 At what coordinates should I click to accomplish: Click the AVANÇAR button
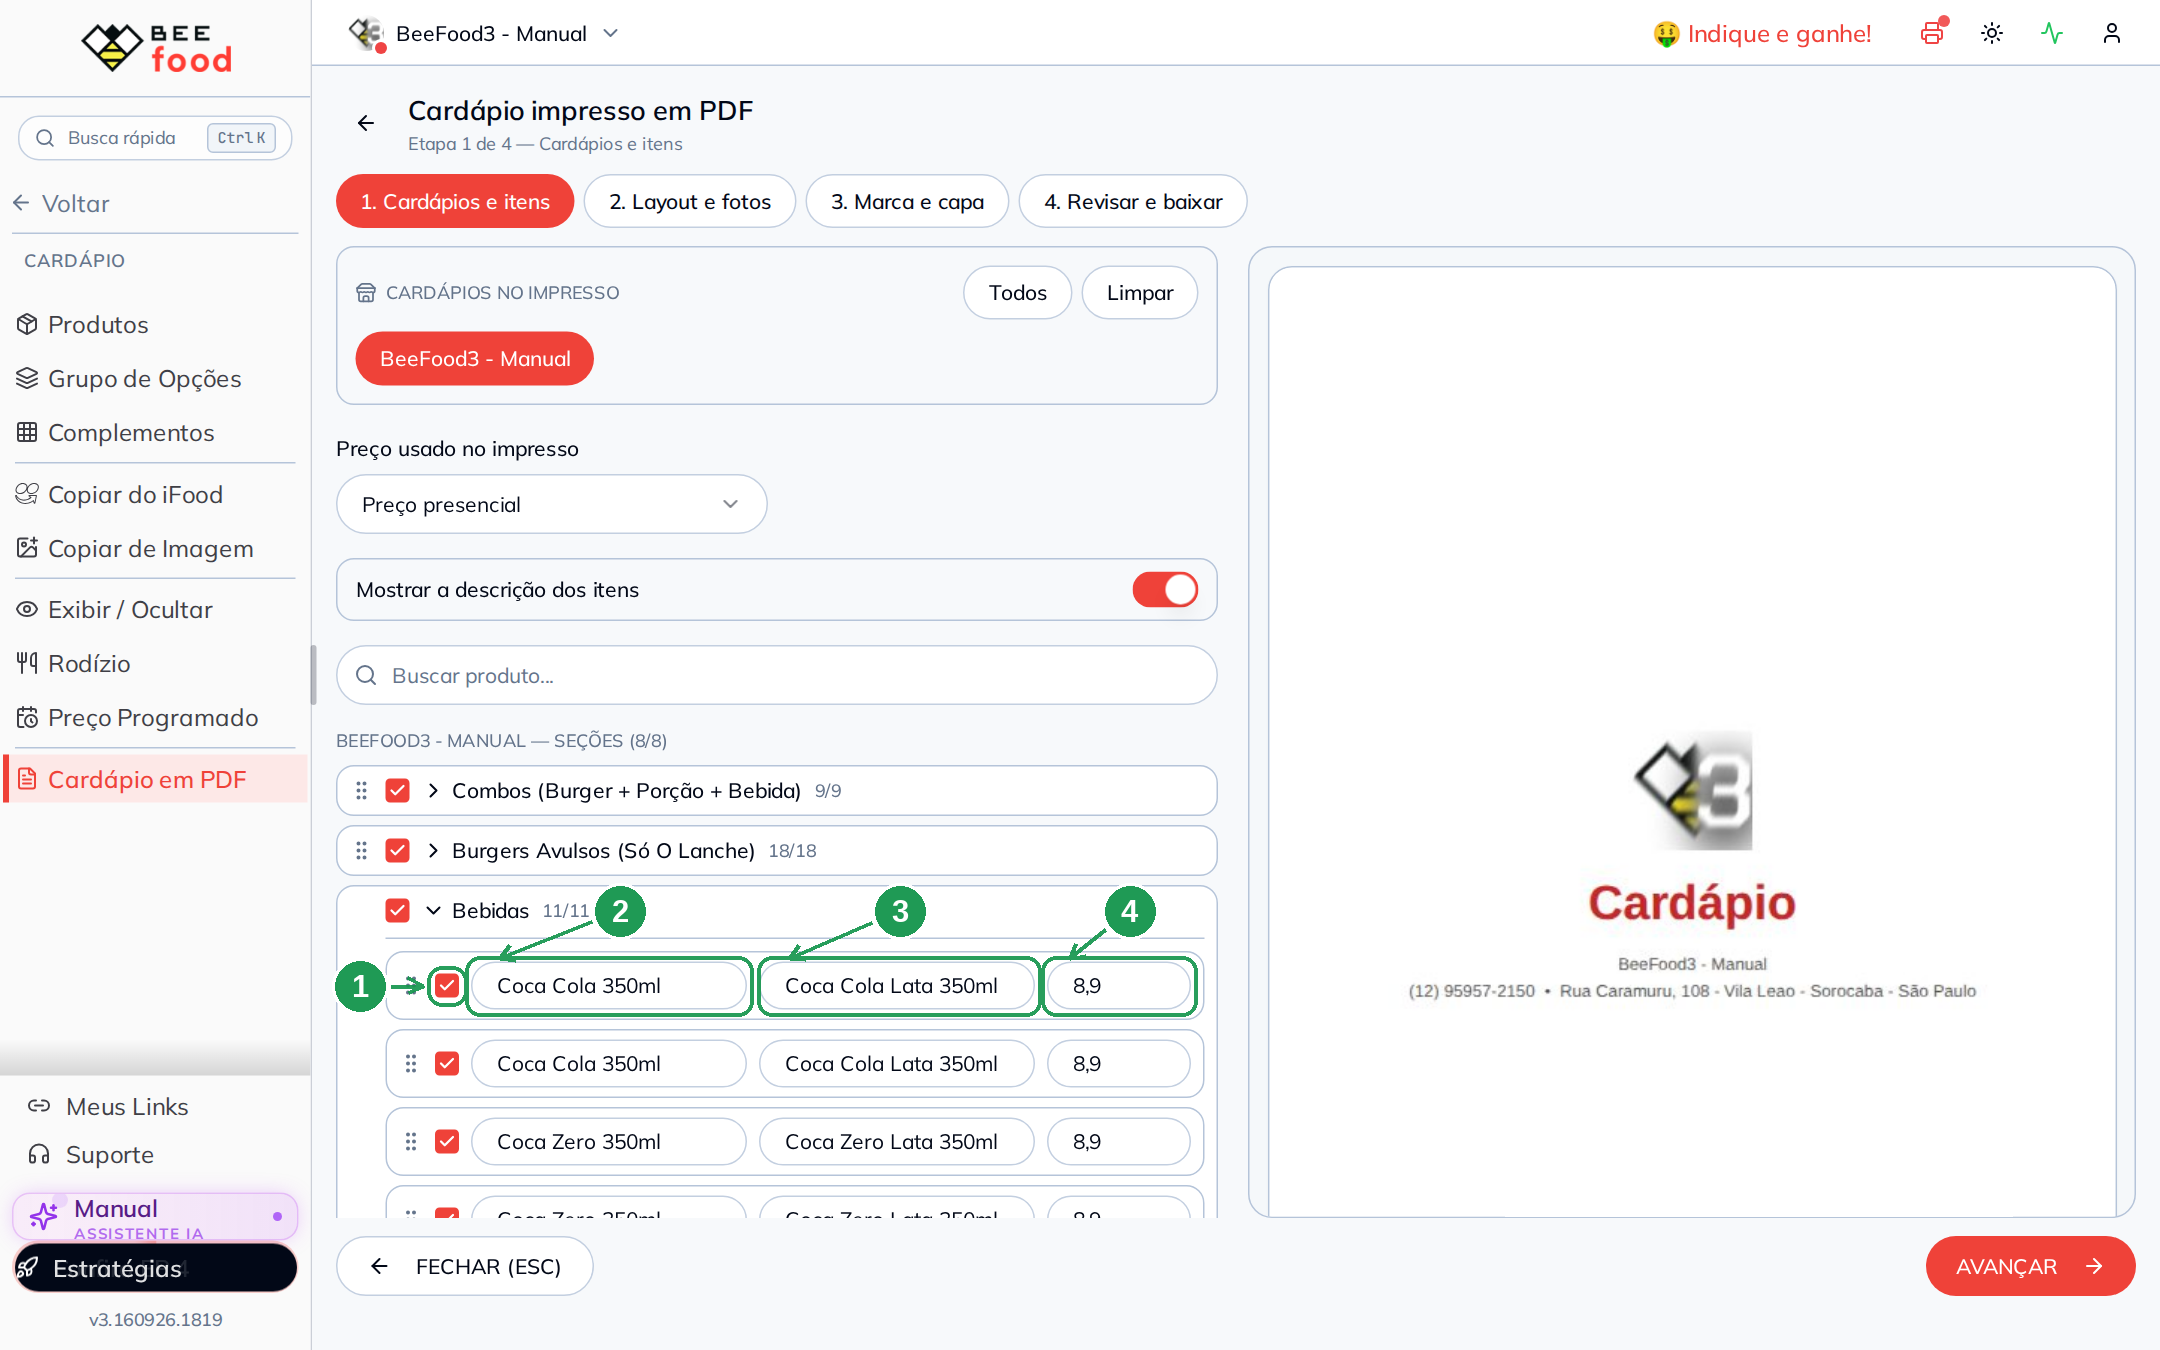point(2030,1266)
